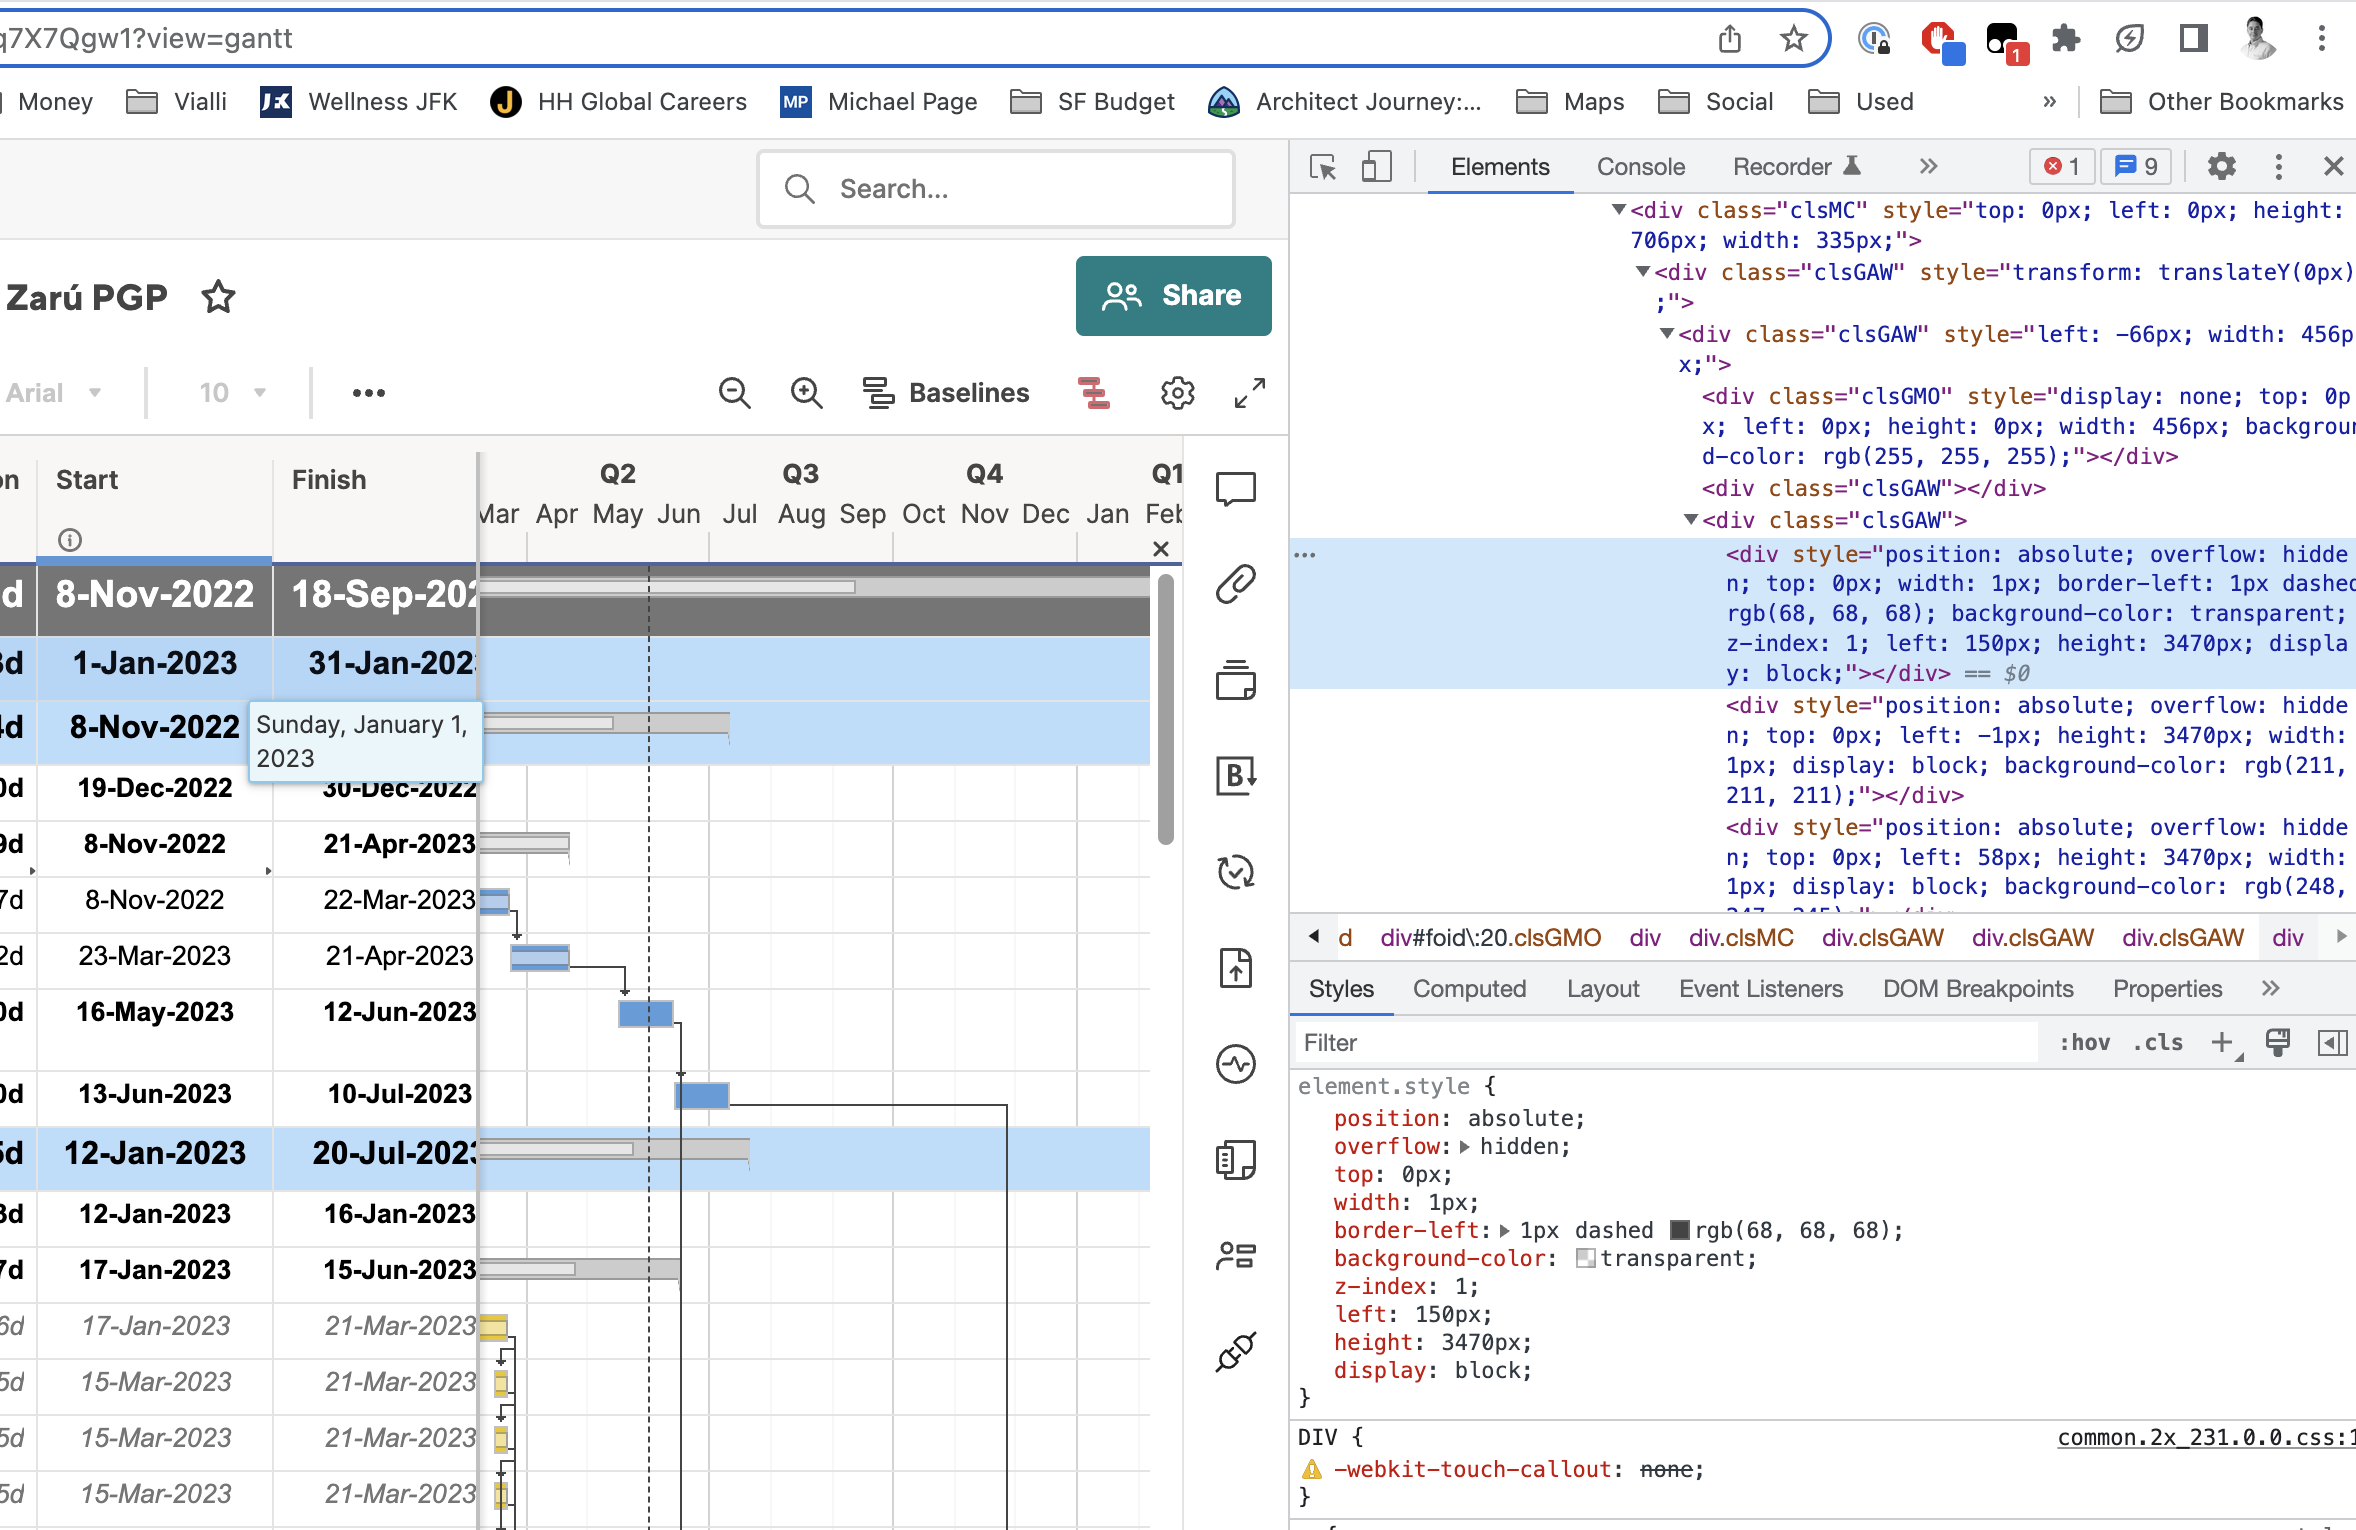Click the Share button
The width and height of the screenshot is (2356, 1530).
point(1173,296)
